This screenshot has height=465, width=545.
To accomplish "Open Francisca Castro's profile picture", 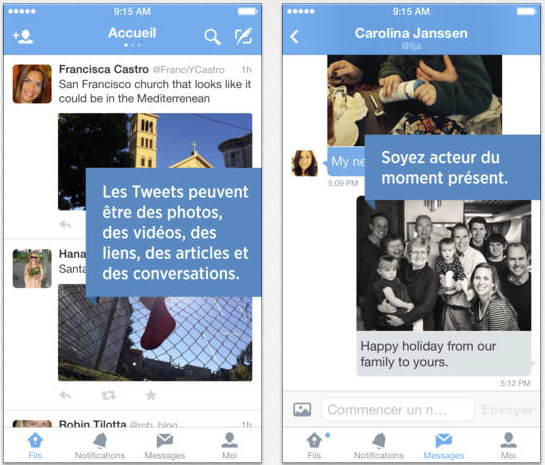I will click(32, 84).
